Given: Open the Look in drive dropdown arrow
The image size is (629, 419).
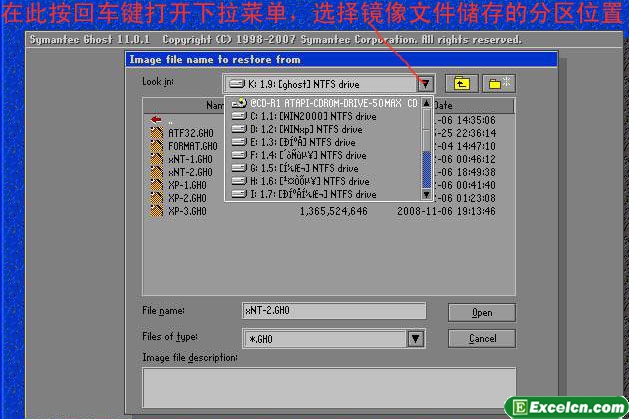Looking at the screenshot, I should coord(425,84).
